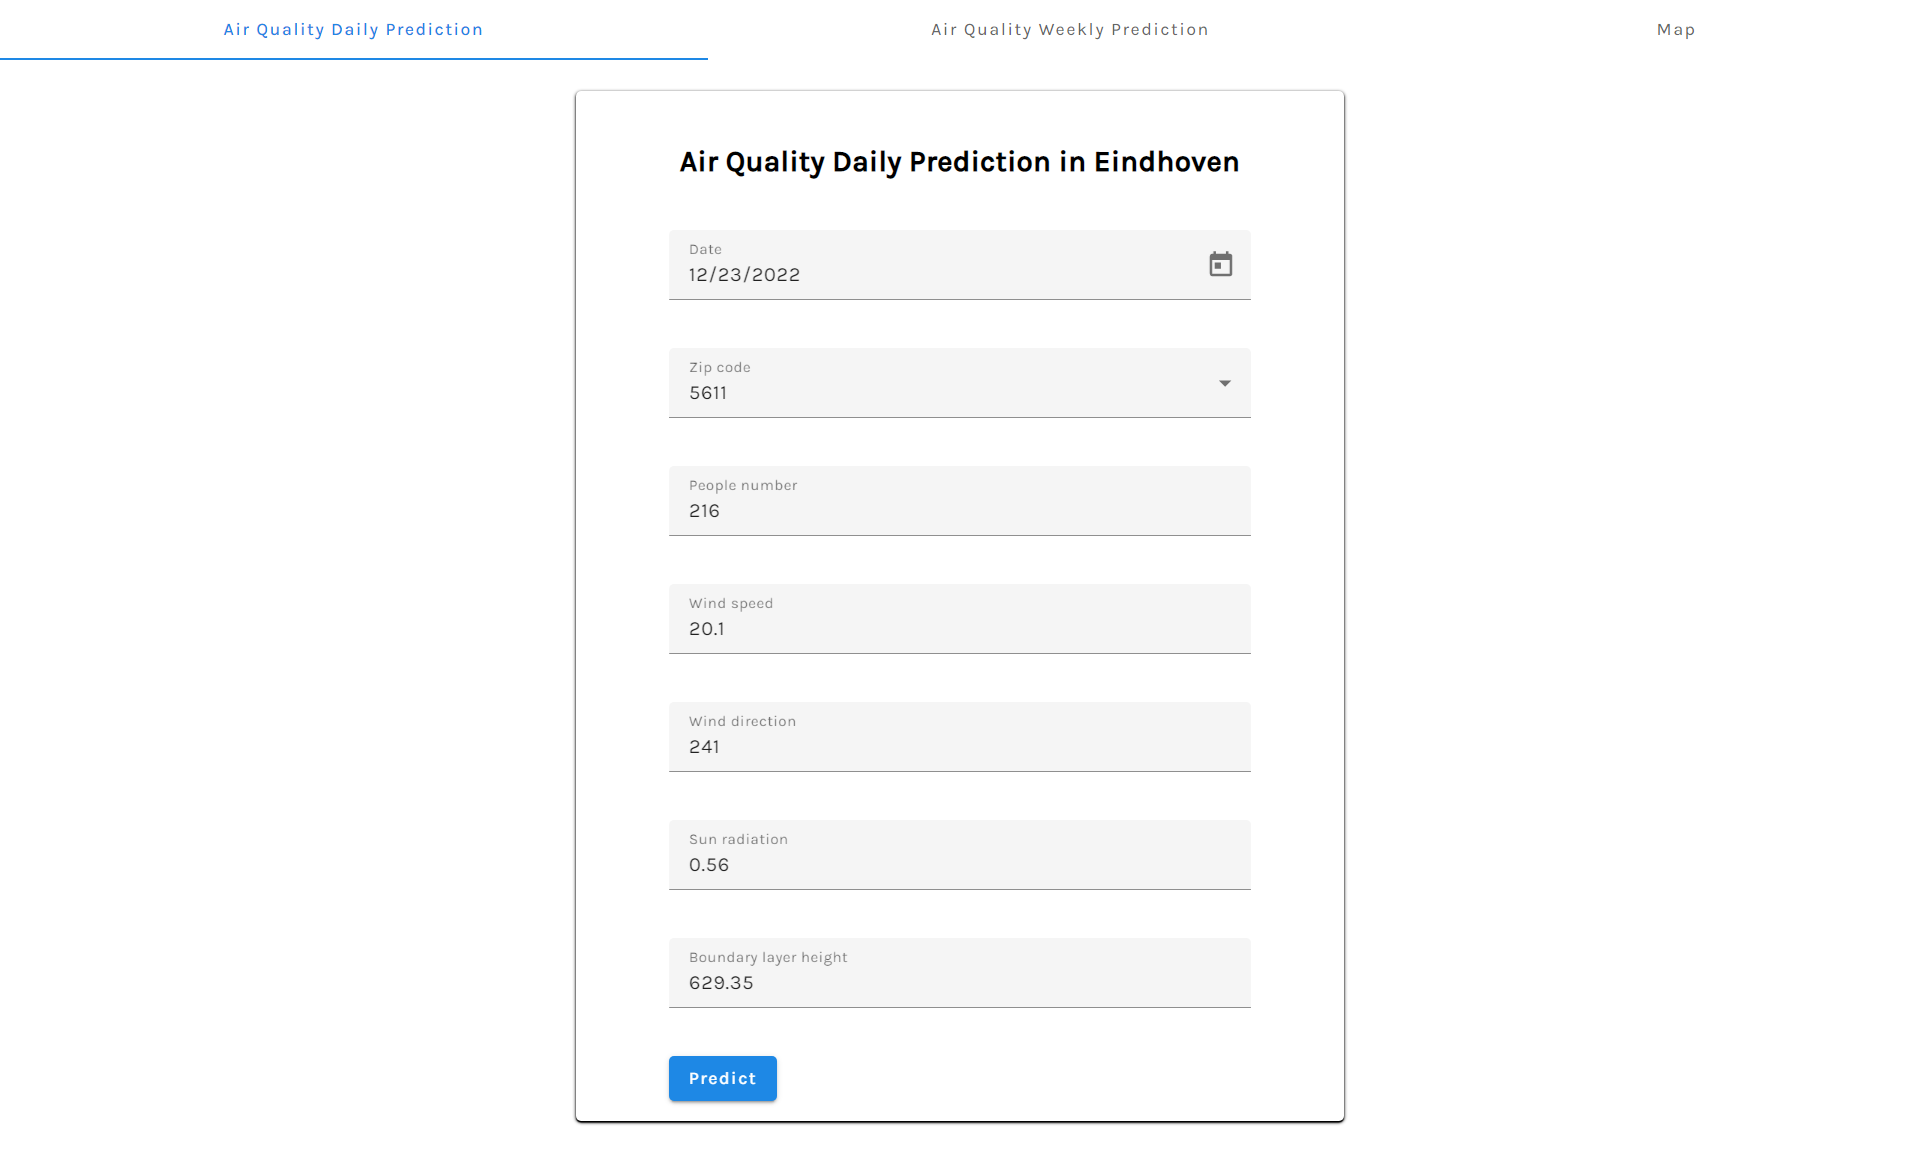Click the Wind speed field showing 20.1
1920x1152 pixels.
tap(900, 629)
